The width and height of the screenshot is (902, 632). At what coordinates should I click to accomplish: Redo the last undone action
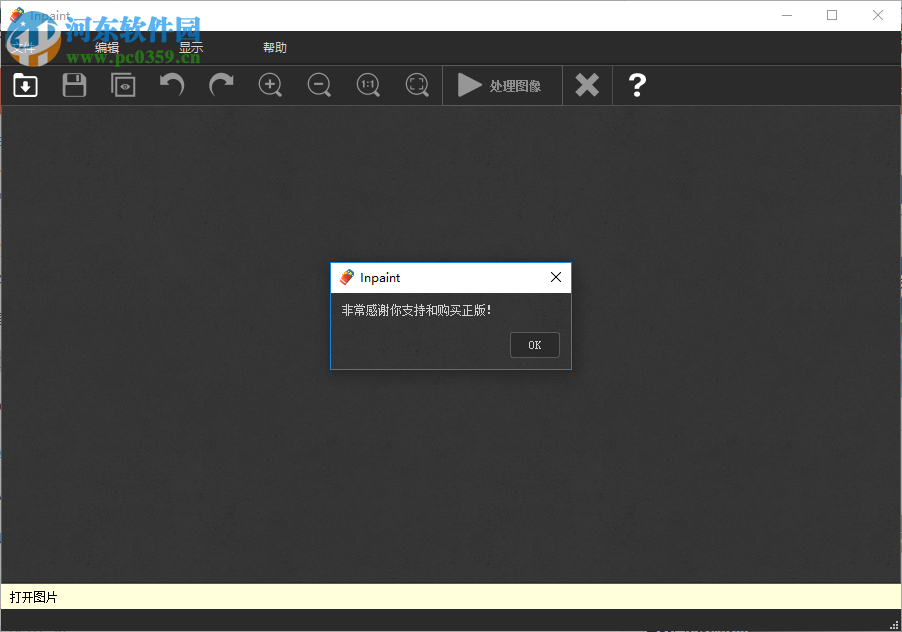point(220,85)
